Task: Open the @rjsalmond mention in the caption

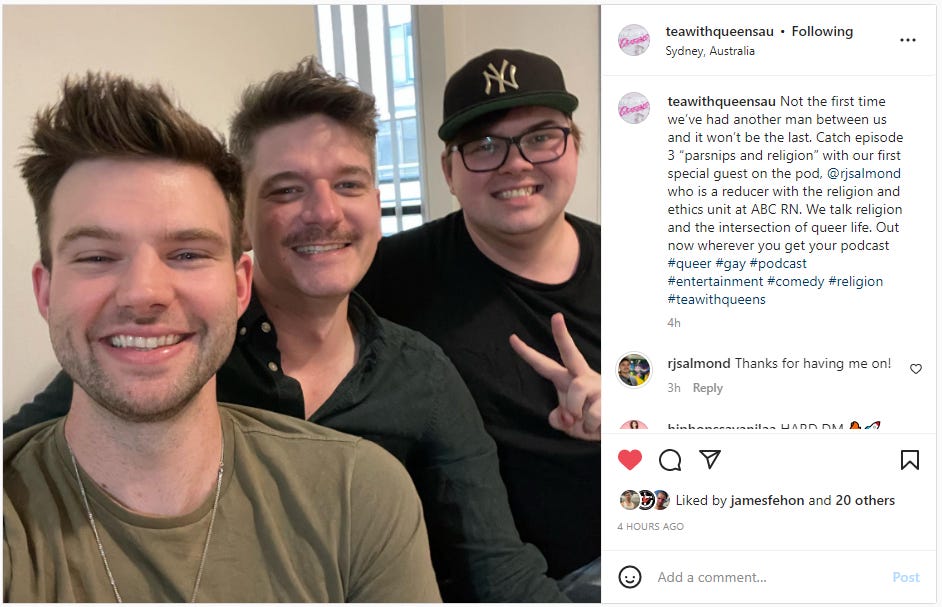Action: [864, 174]
